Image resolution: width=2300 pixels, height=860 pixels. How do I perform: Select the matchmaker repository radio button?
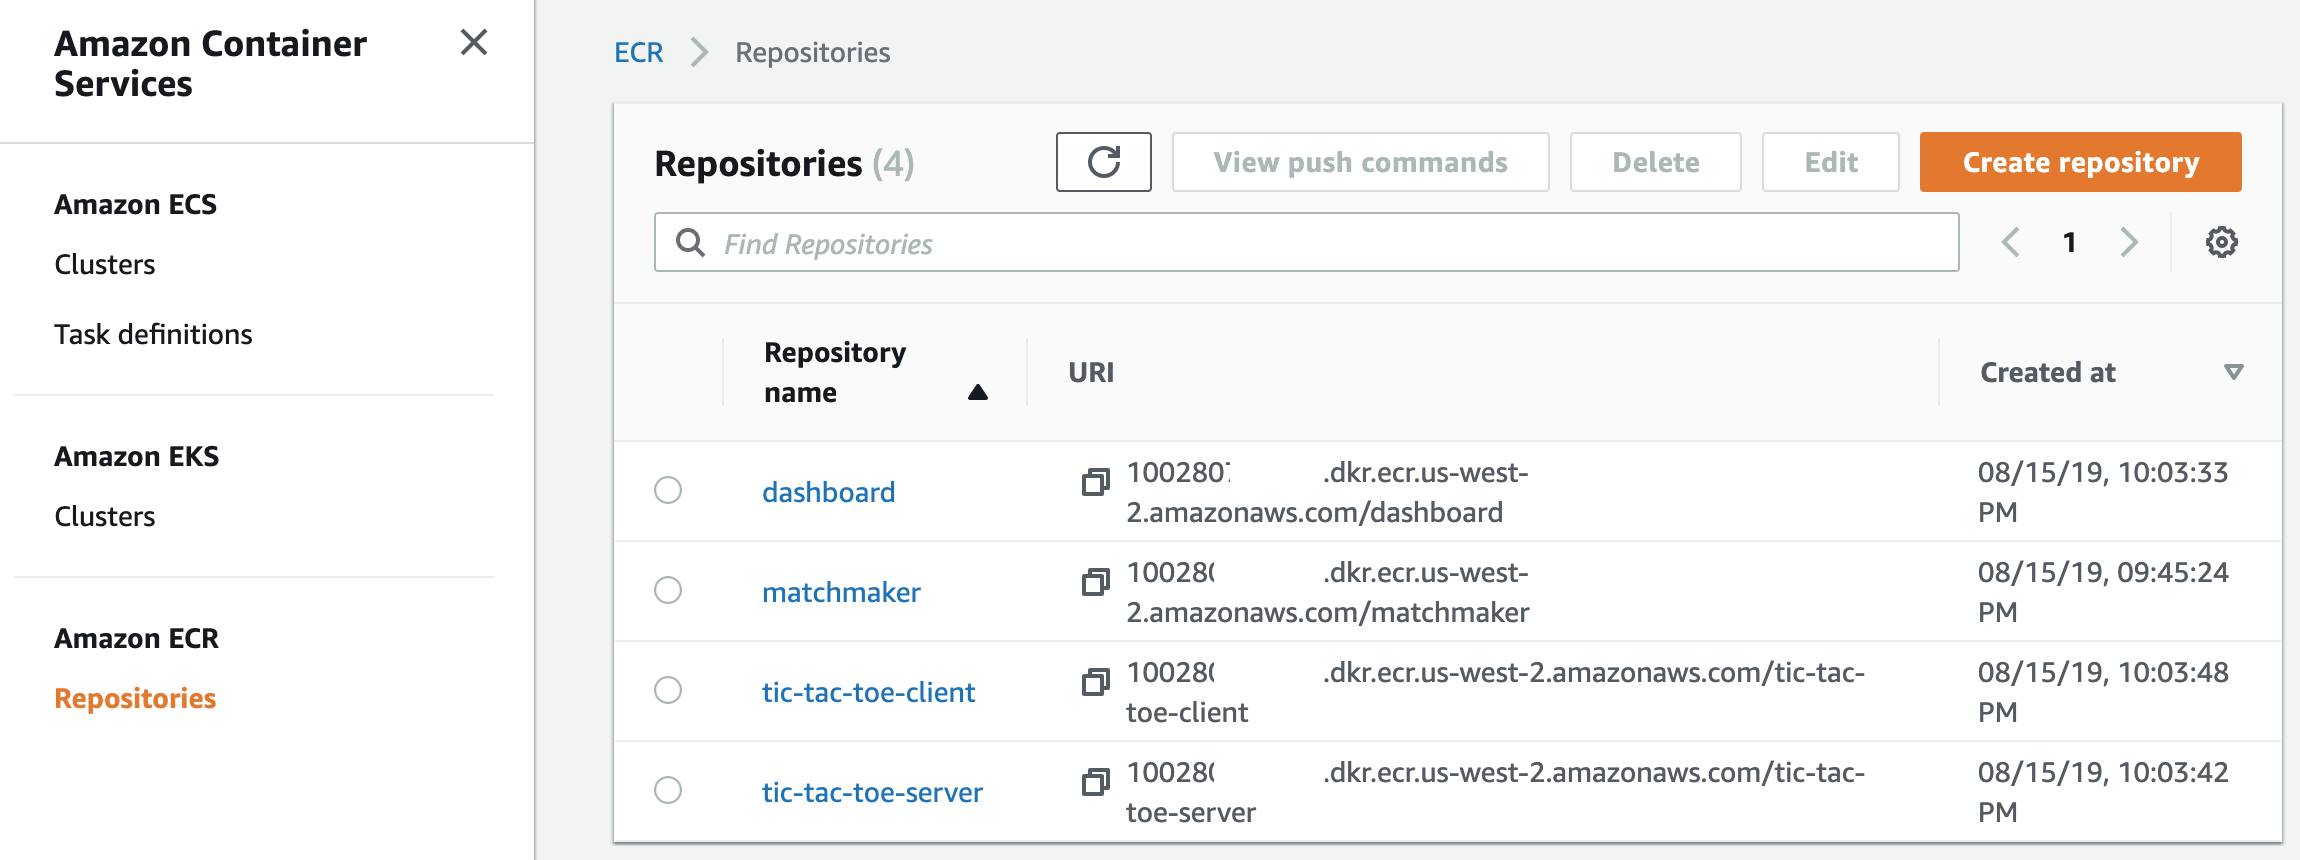click(x=668, y=590)
